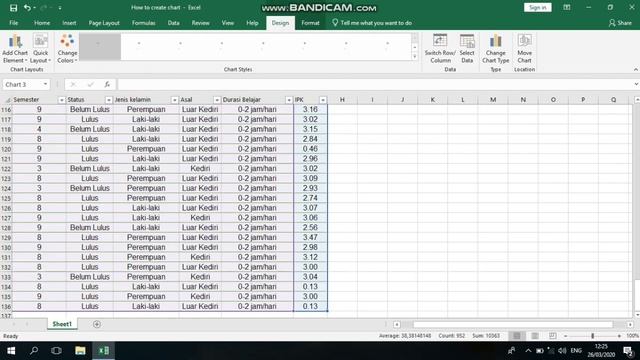This screenshot has height=360, width=640.
Task: Open Change Colors palette
Action: pyautogui.click(x=67, y=49)
